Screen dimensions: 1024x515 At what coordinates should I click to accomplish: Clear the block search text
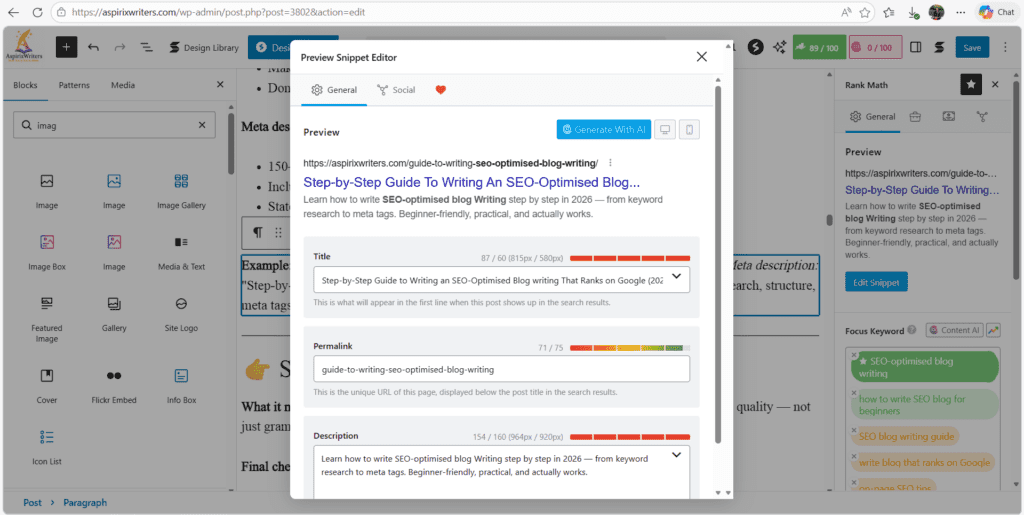(202, 125)
